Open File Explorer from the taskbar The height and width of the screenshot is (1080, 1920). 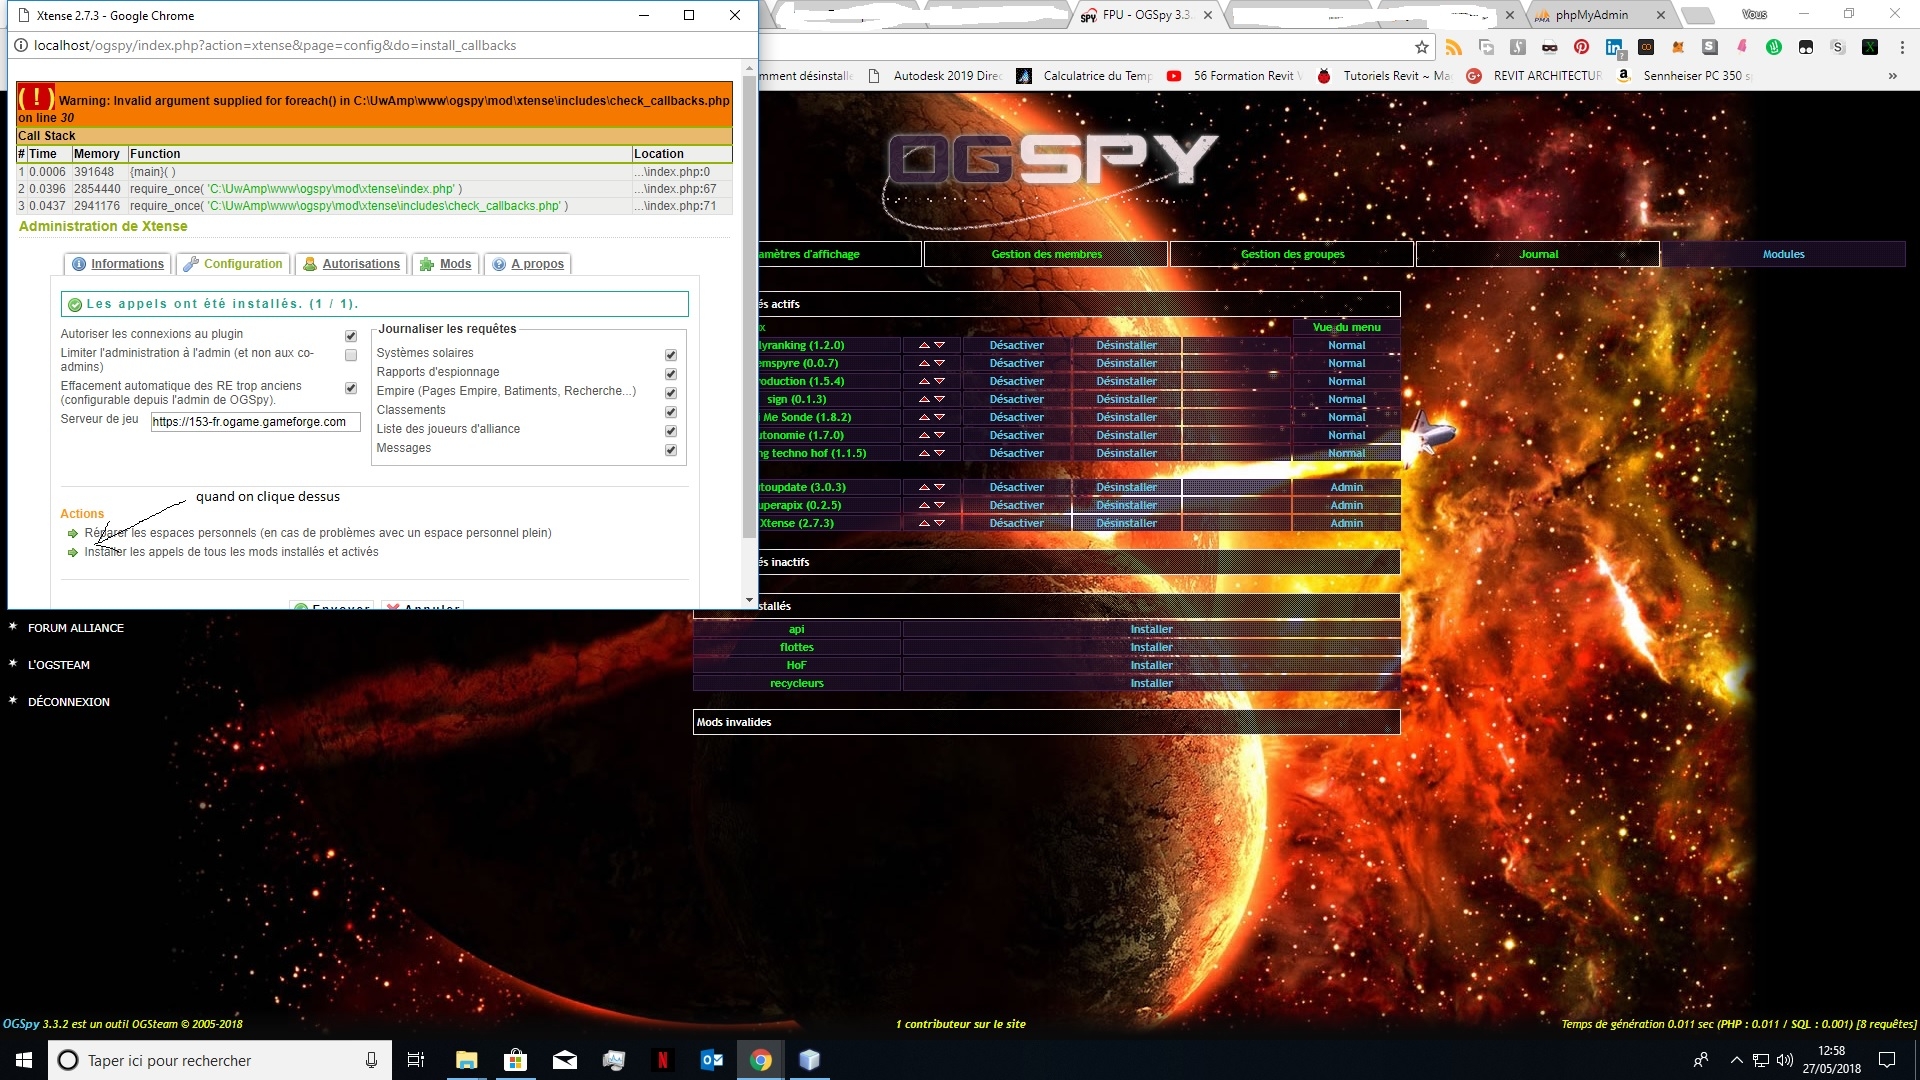point(467,1060)
